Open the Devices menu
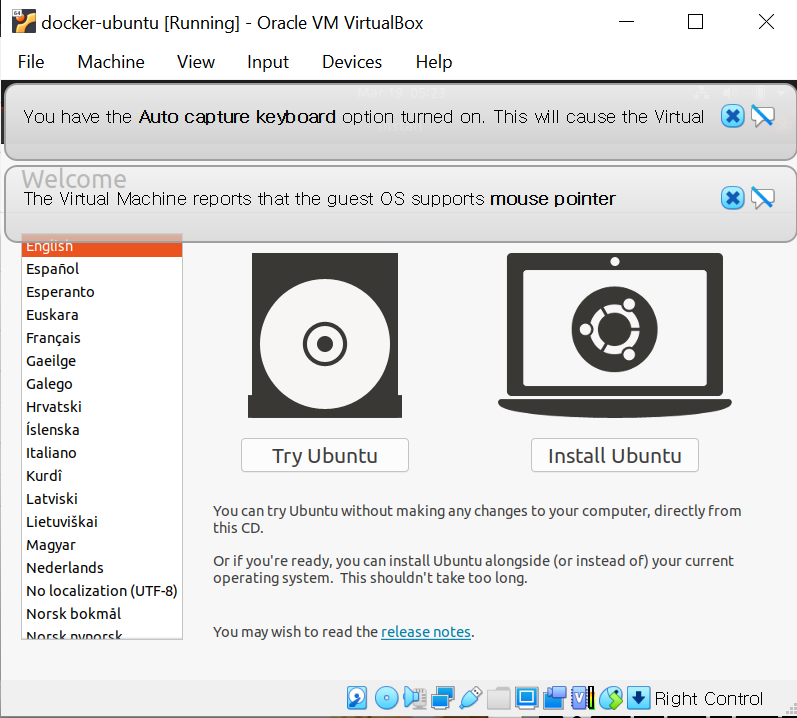This screenshot has width=797, height=718. point(352,62)
